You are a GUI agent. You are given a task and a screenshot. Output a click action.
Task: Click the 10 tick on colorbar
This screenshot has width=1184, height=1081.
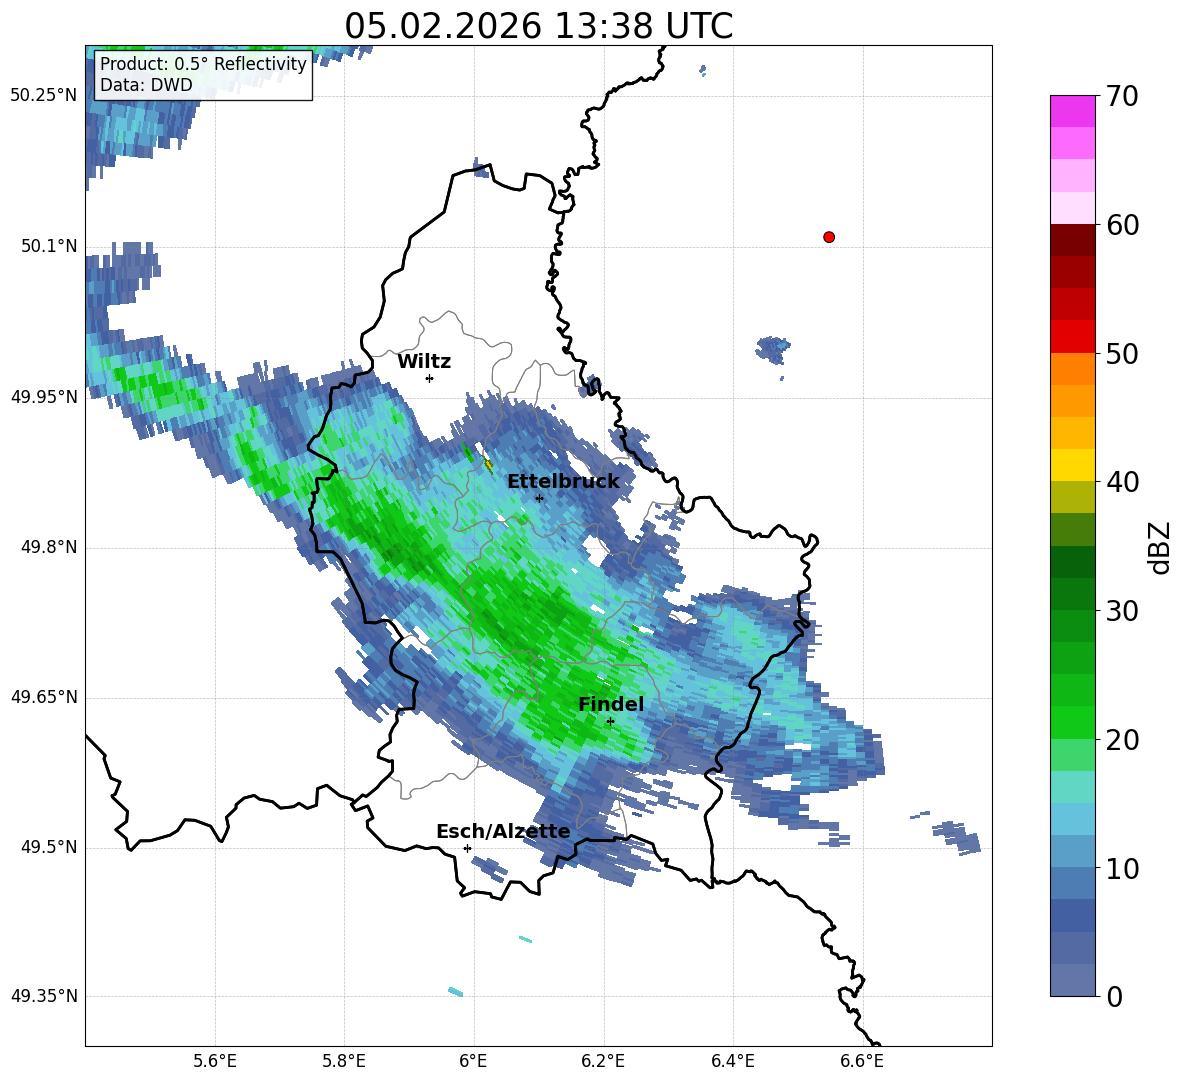click(x=1122, y=868)
